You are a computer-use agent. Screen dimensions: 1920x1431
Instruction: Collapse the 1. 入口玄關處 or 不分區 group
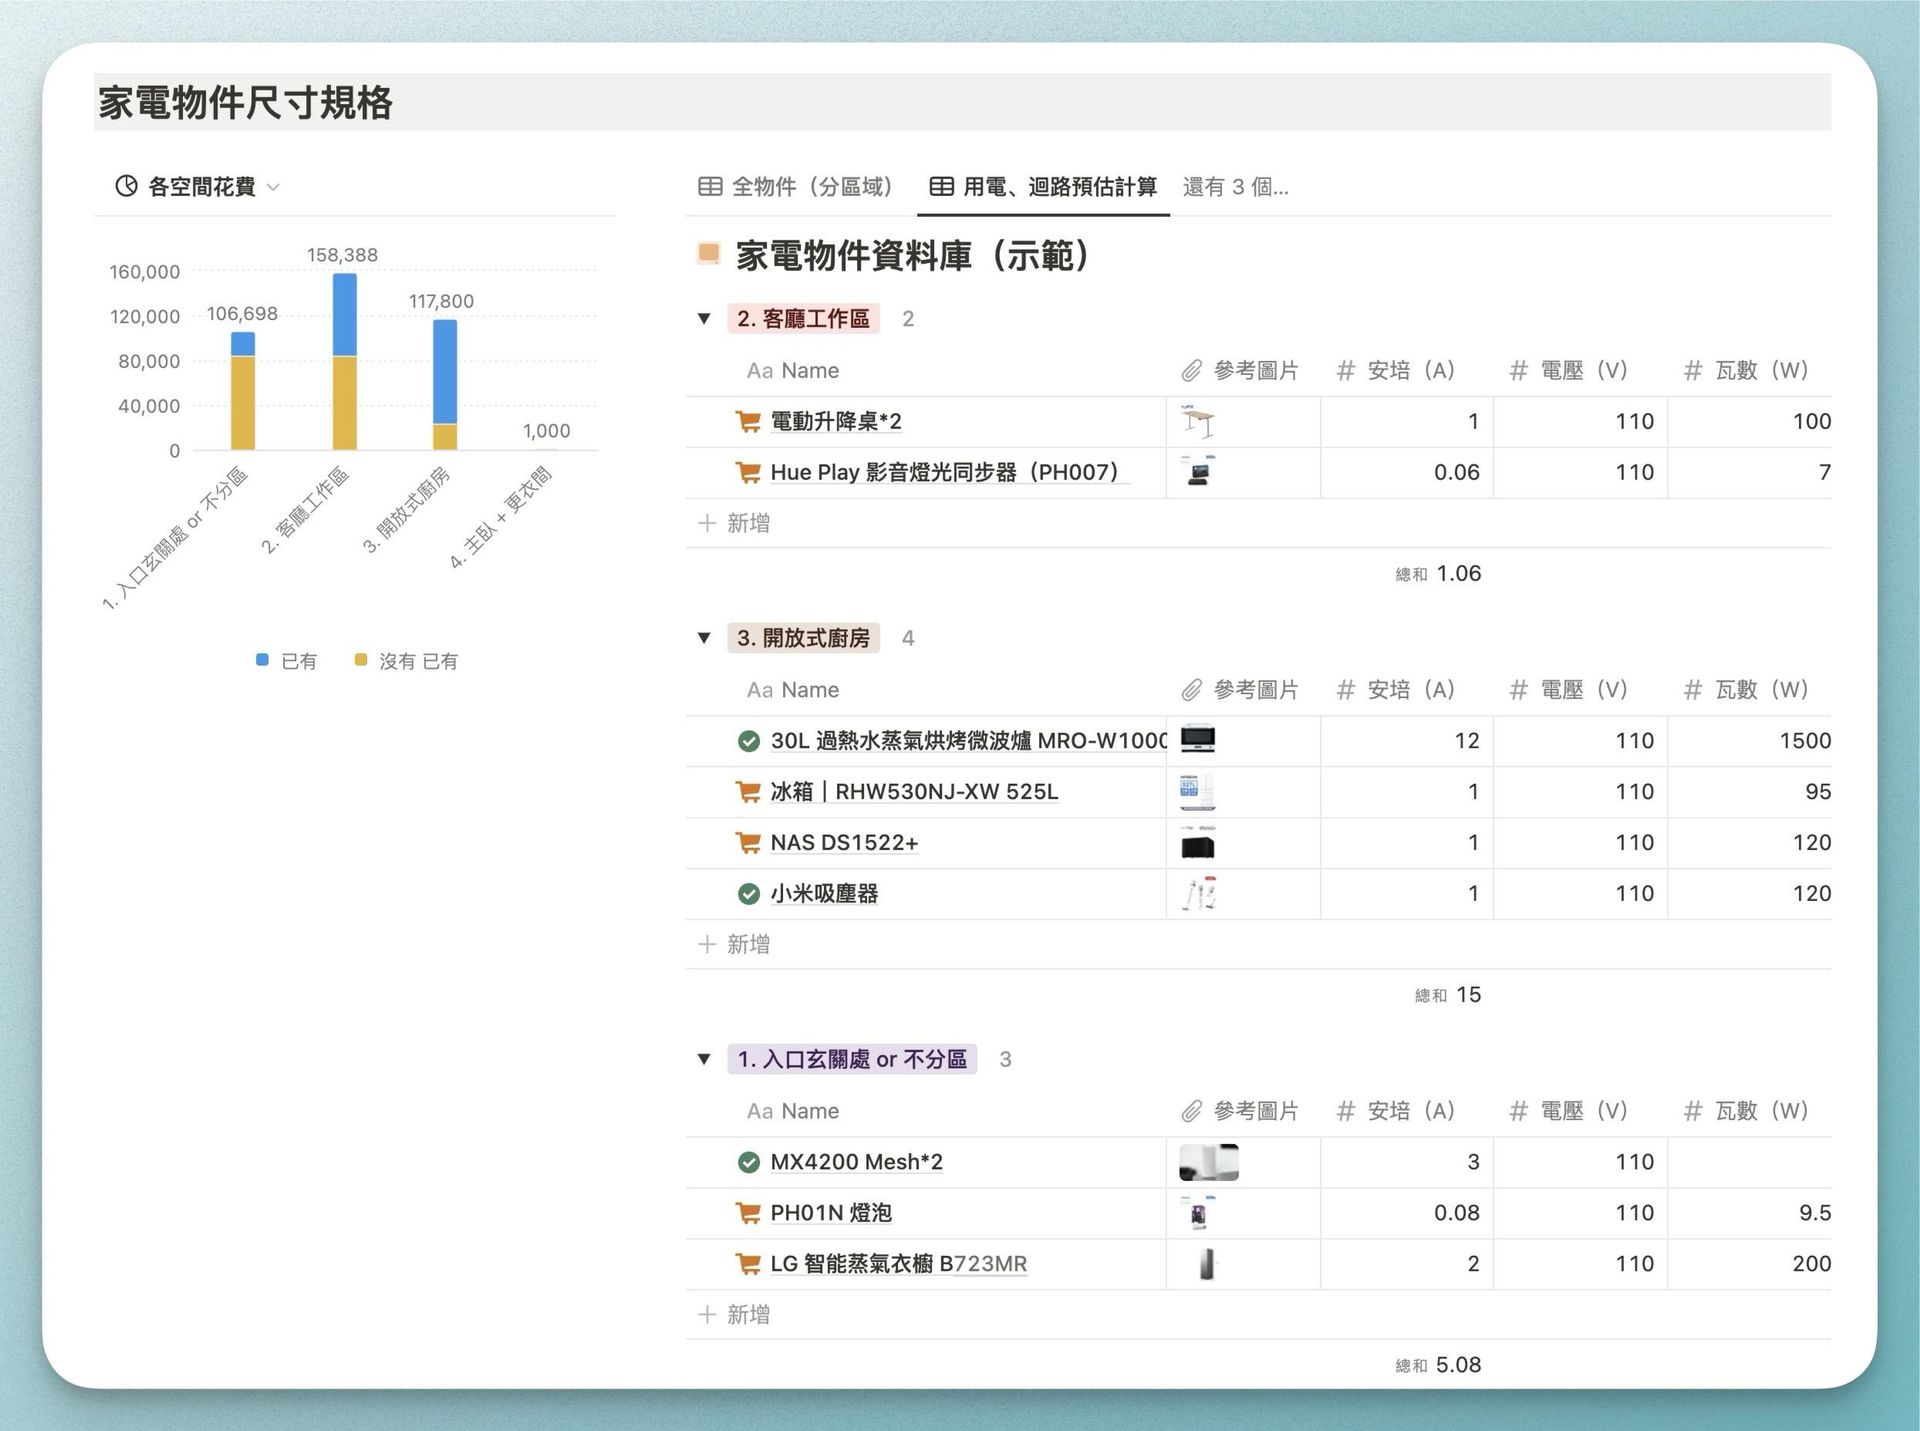pyautogui.click(x=704, y=1059)
